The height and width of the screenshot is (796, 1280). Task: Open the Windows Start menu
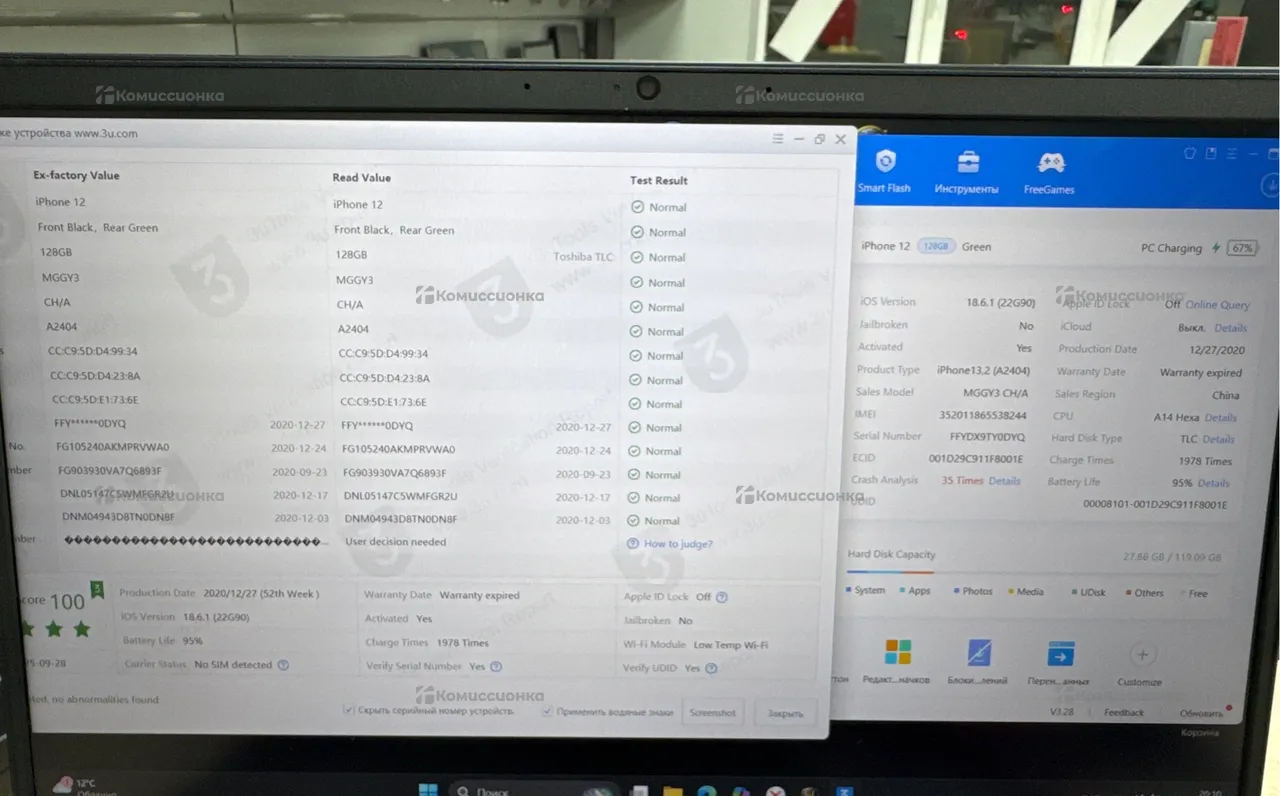tap(428, 789)
